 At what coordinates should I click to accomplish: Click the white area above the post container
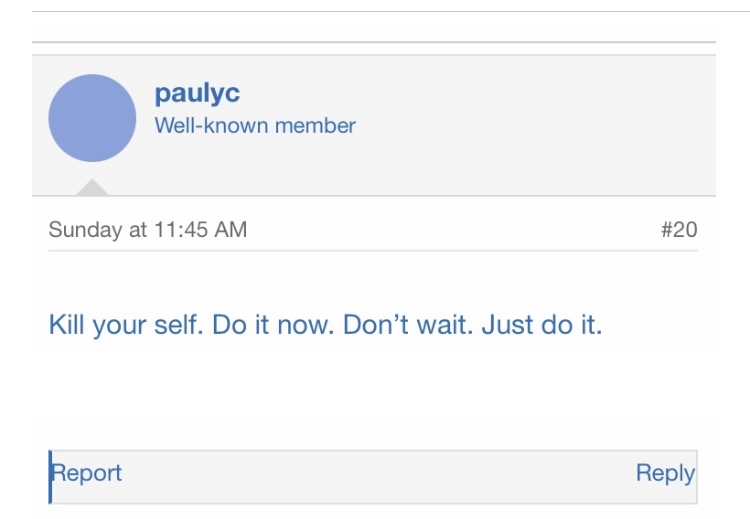(370, 26)
